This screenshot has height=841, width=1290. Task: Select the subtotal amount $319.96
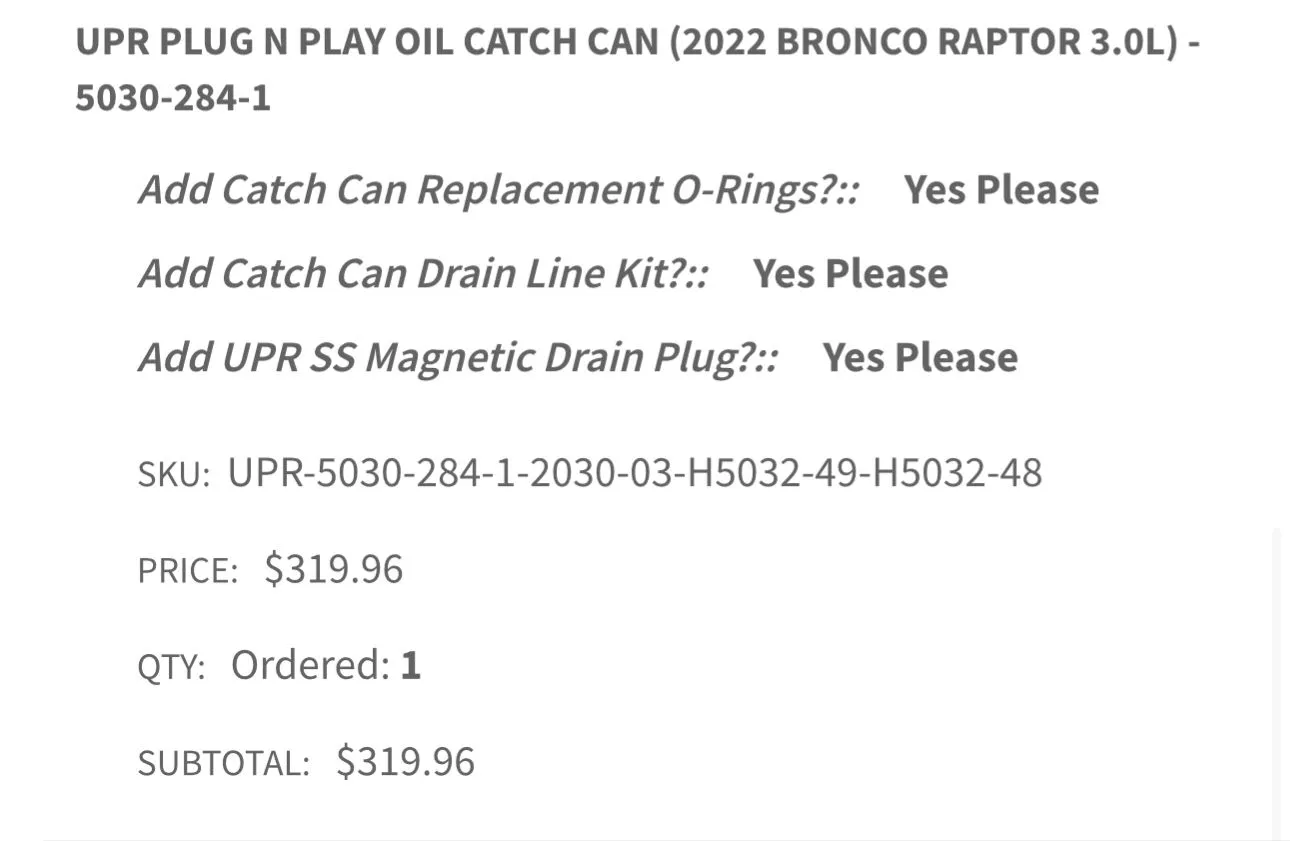[x=405, y=762]
